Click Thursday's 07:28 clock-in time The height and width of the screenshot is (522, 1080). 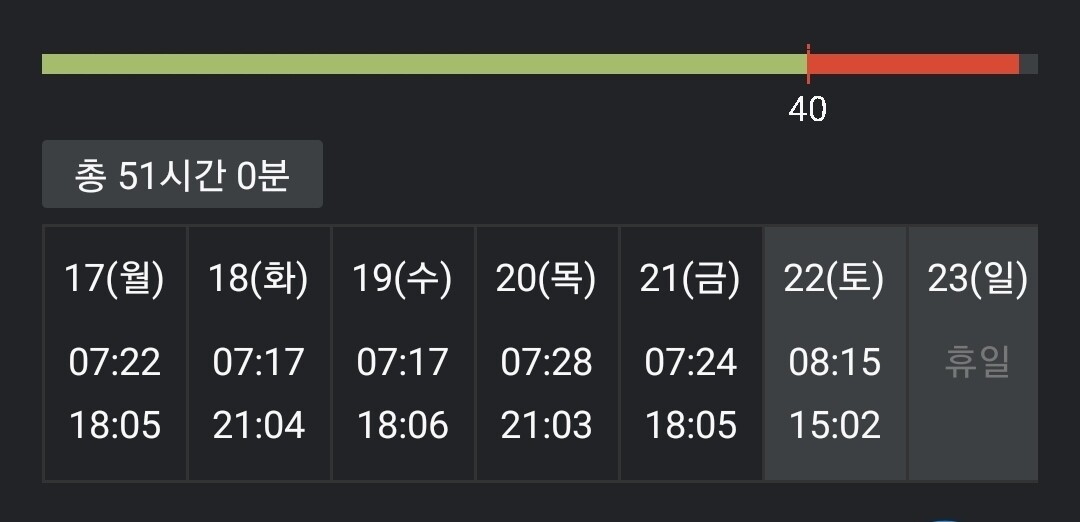(x=546, y=361)
